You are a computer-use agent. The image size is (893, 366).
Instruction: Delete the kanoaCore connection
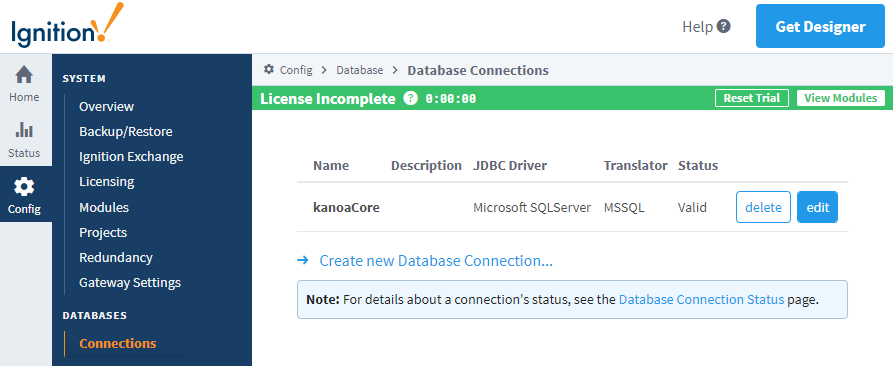point(763,207)
